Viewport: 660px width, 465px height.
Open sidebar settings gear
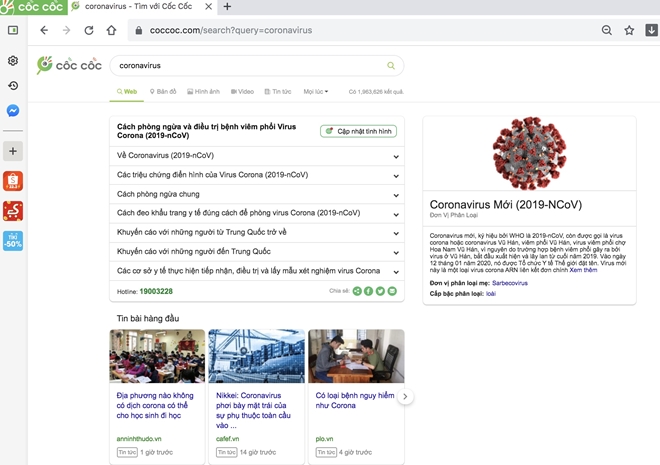(x=13, y=61)
